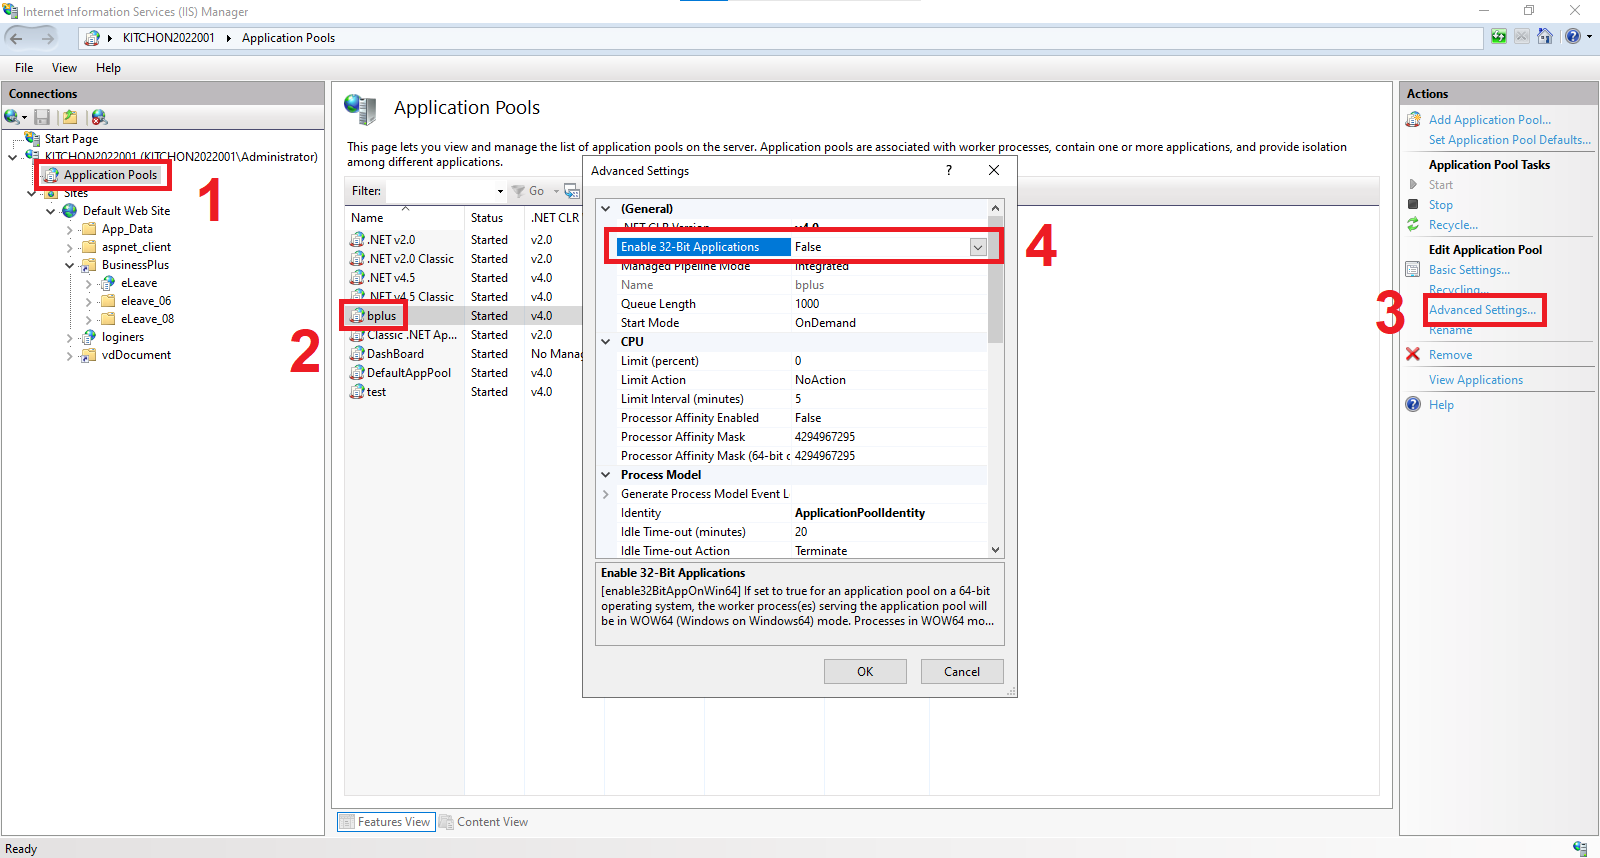Collapse the Default Web Site node
Viewport: 1600px width, 858px height.
(51, 211)
